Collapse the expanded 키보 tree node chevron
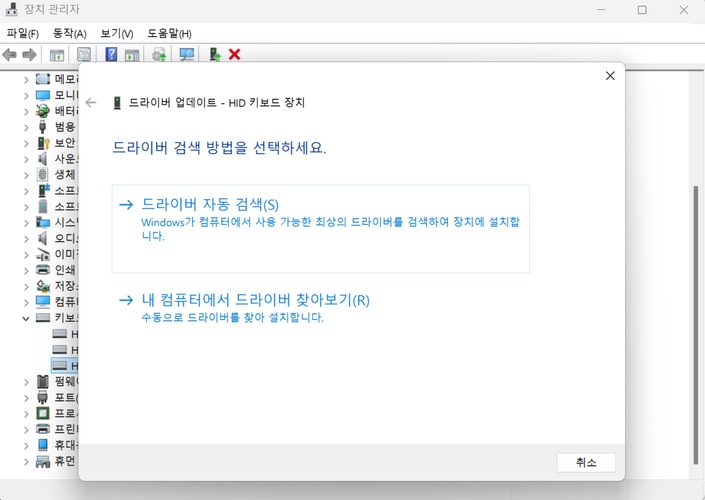 point(26,318)
